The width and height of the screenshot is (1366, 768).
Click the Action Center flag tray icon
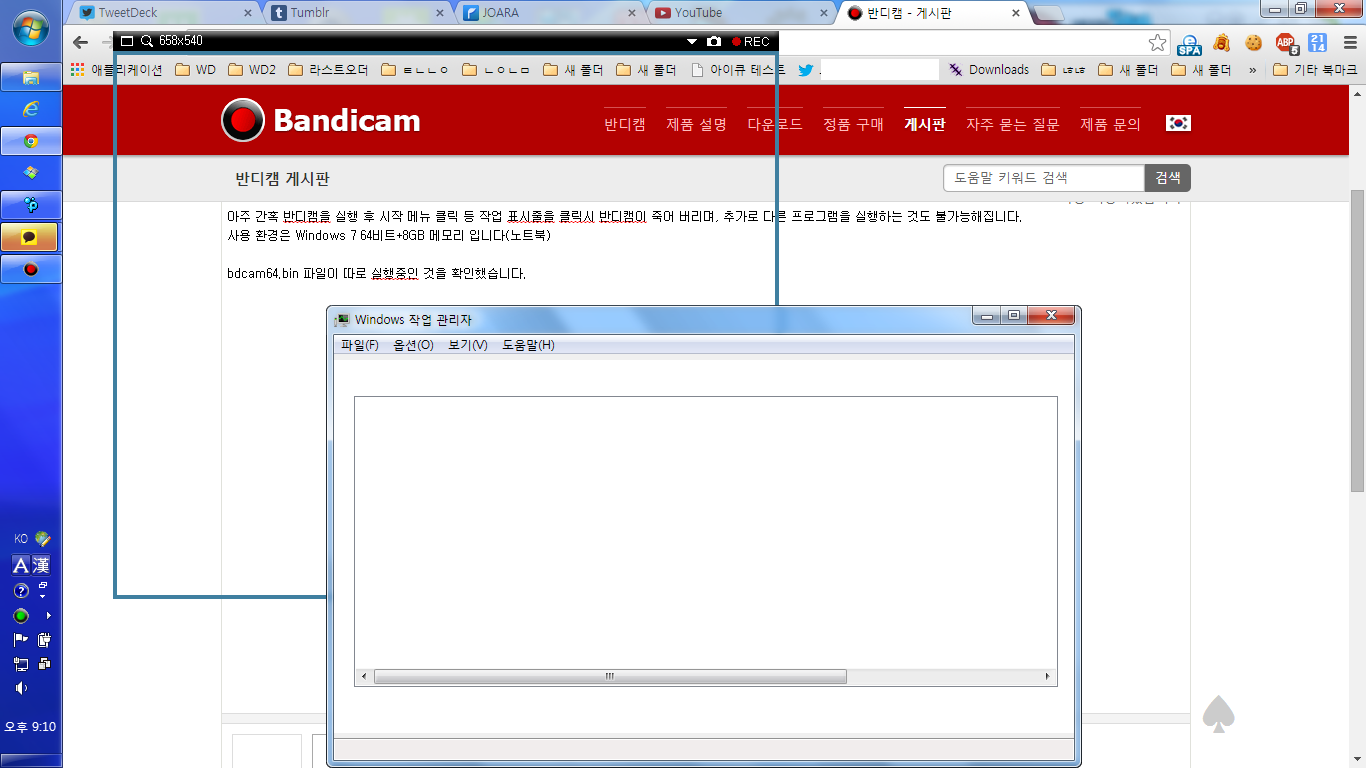coord(20,640)
